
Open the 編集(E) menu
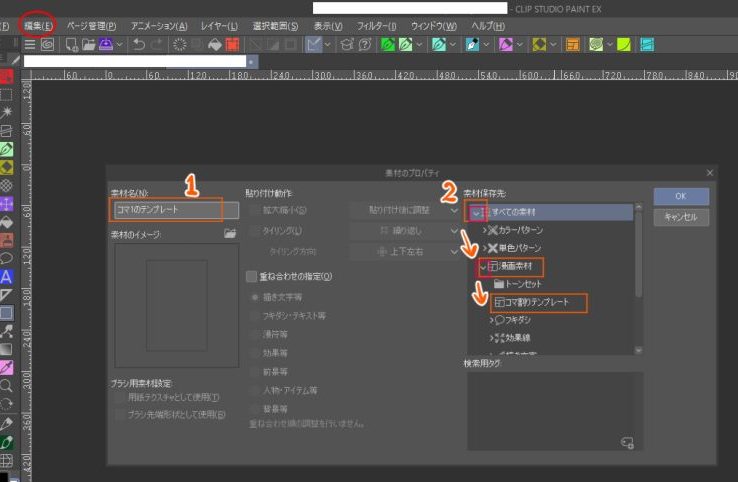pos(39,26)
